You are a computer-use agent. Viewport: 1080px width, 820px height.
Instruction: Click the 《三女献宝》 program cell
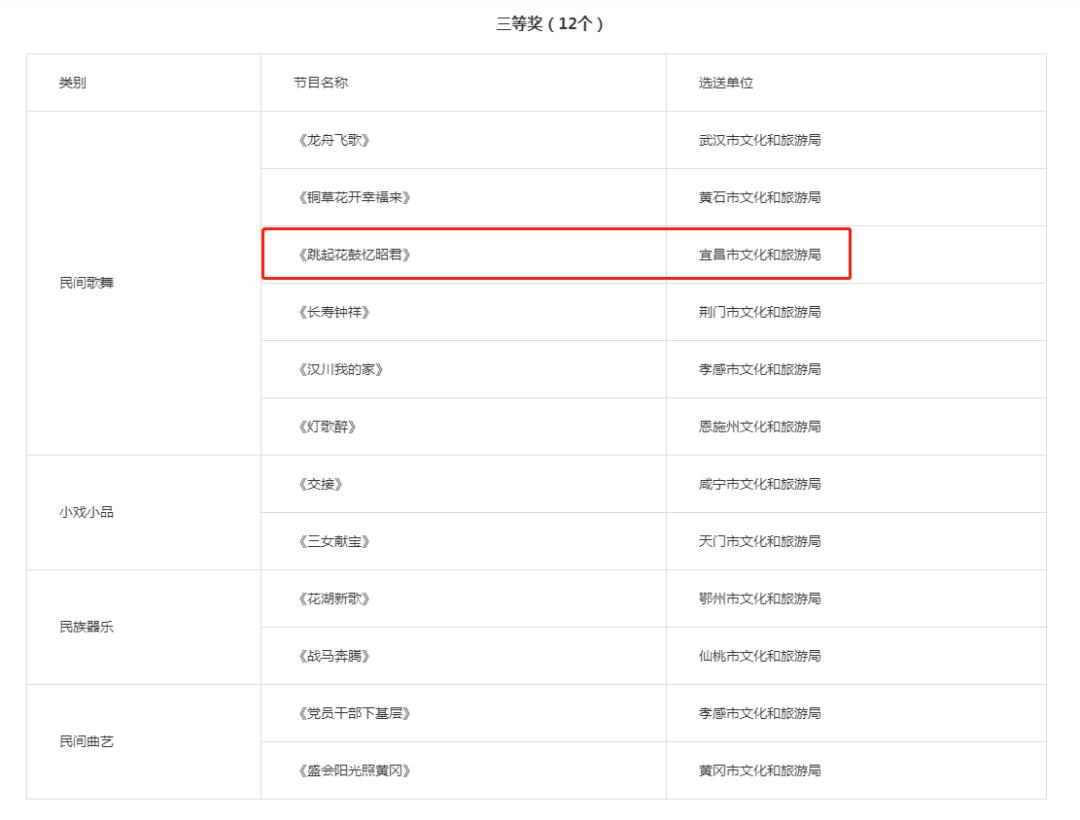tap(334, 541)
